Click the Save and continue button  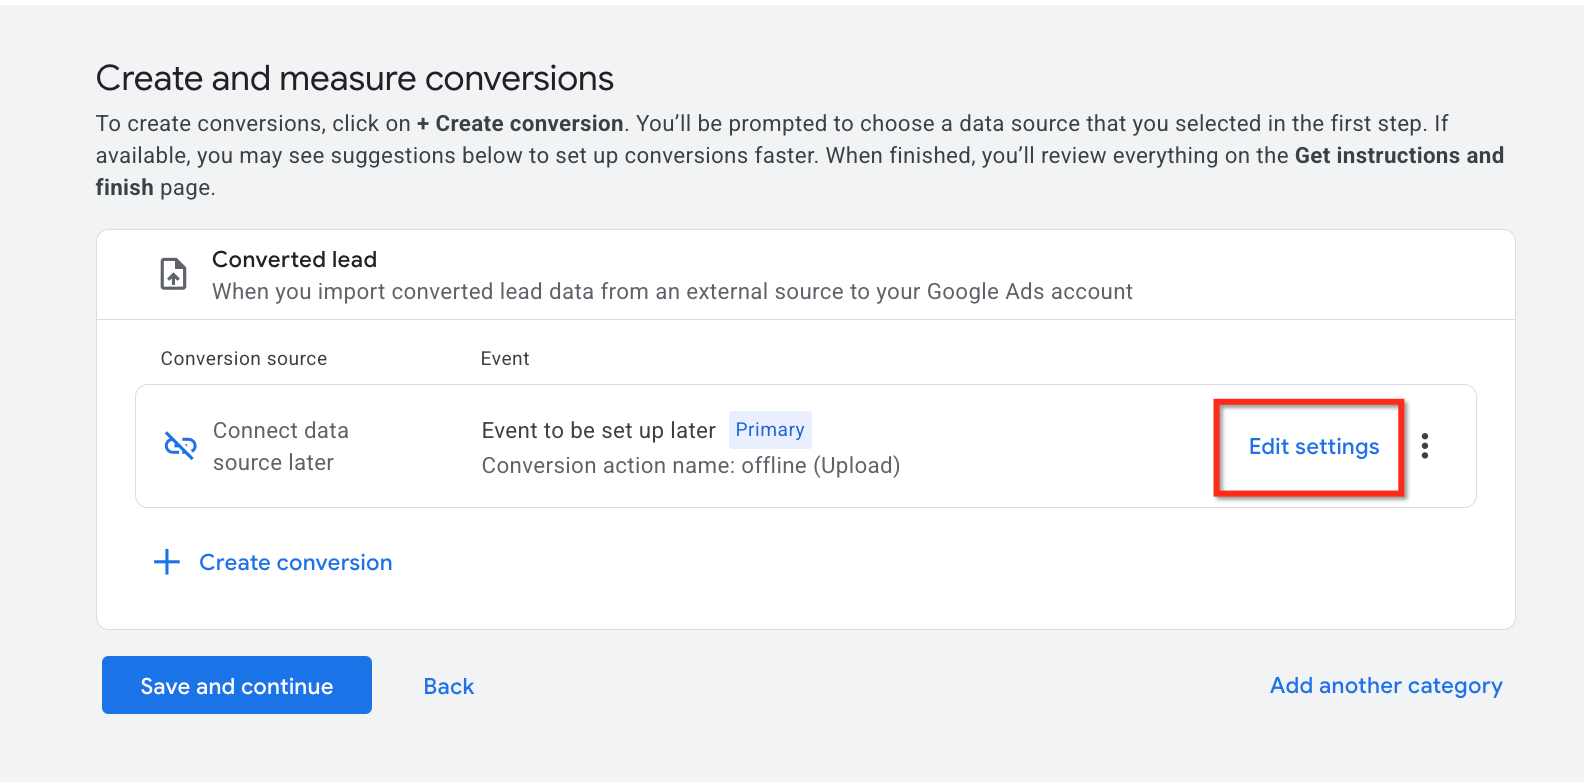[237, 685]
